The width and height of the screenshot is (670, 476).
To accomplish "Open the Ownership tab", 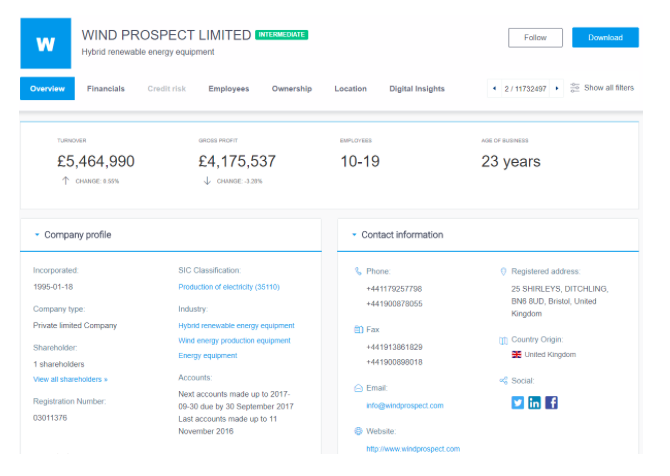I will [x=292, y=88].
